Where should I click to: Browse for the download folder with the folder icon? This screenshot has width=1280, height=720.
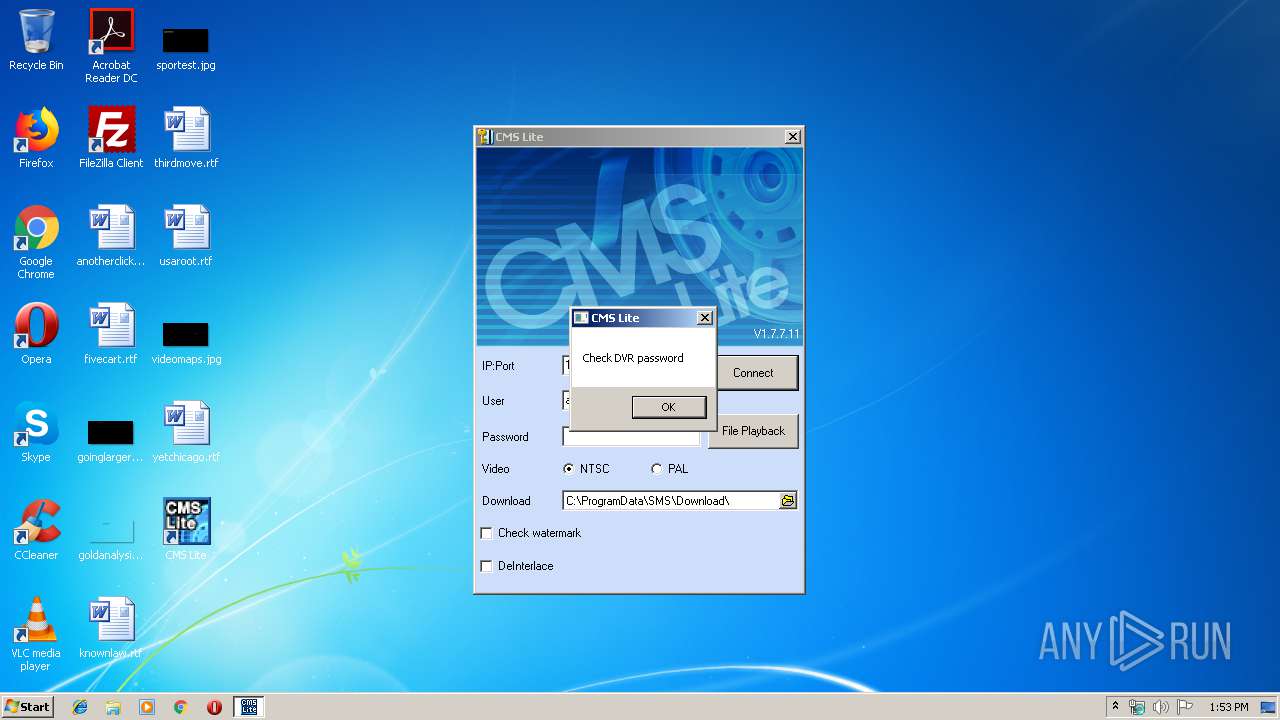tap(788, 501)
